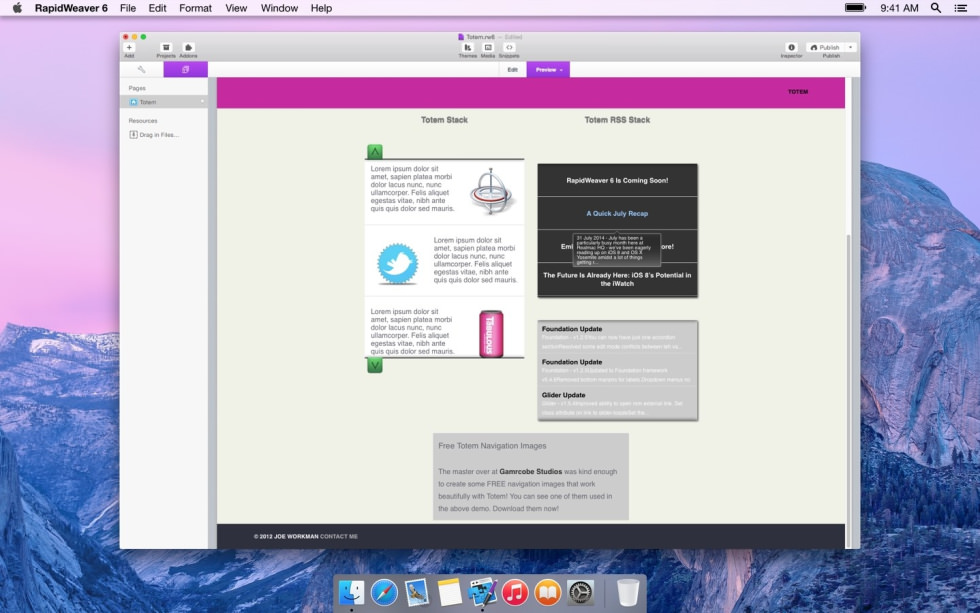Click CONTACT ME footer link
980x613 pixels.
[339, 536]
